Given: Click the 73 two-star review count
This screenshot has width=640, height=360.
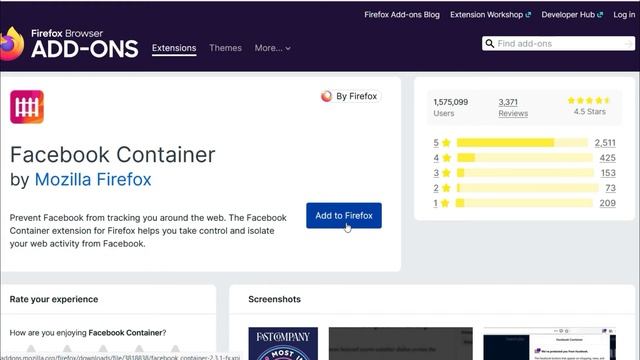Looking at the screenshot, I should [610, 188].
